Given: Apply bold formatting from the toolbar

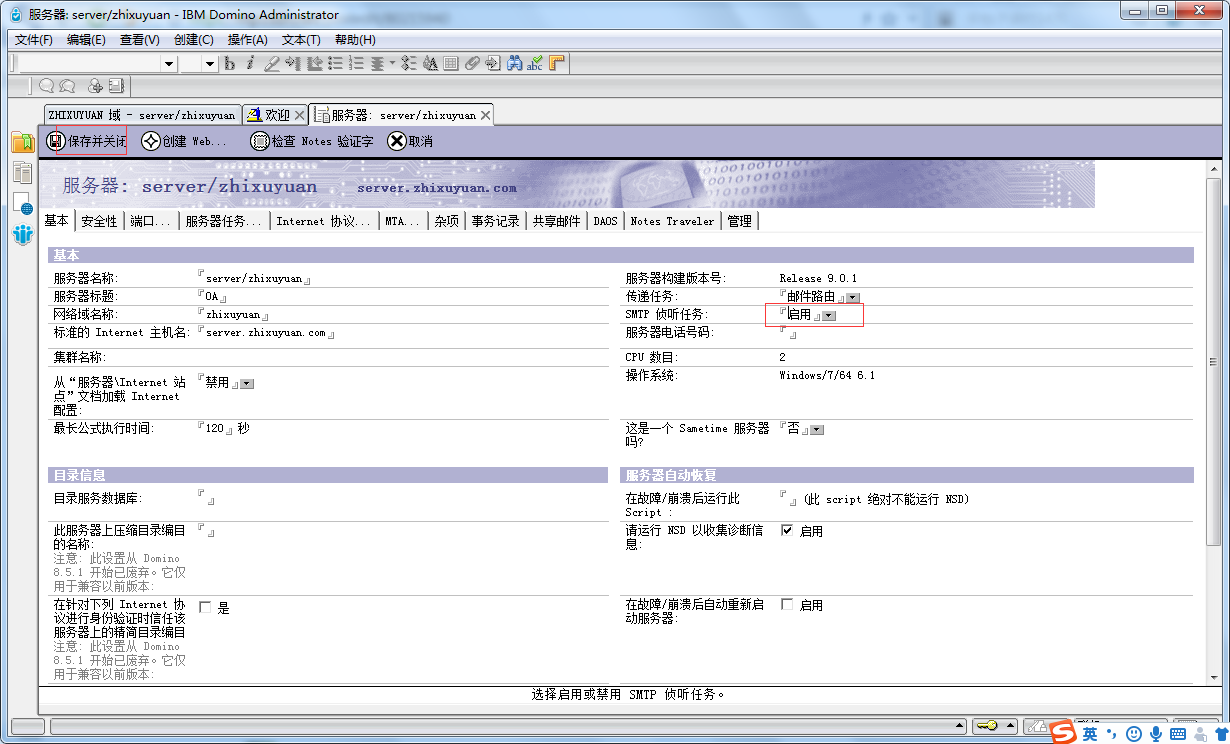Looking at the screenshot, I should [x=229, y=63].
